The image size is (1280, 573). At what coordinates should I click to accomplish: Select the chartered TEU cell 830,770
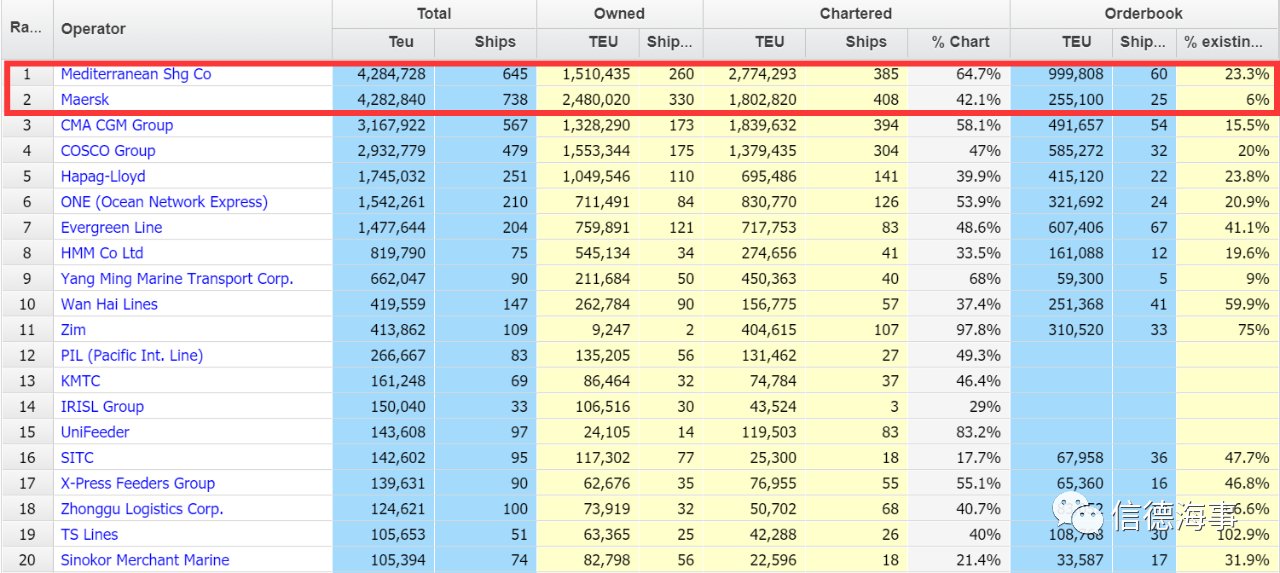[x=754, y=202]
